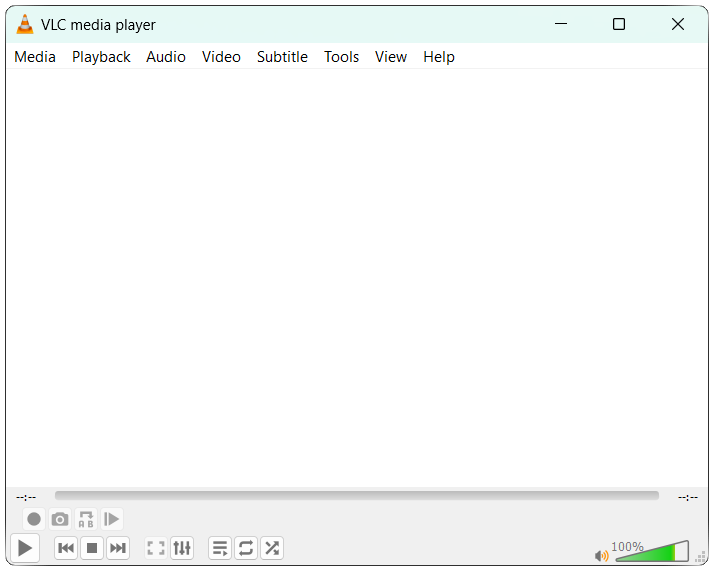Image resolution: width=713 pixels, height=571 pixels.
Task: Advance frame by frame
Action: click(x=111, y=519)
